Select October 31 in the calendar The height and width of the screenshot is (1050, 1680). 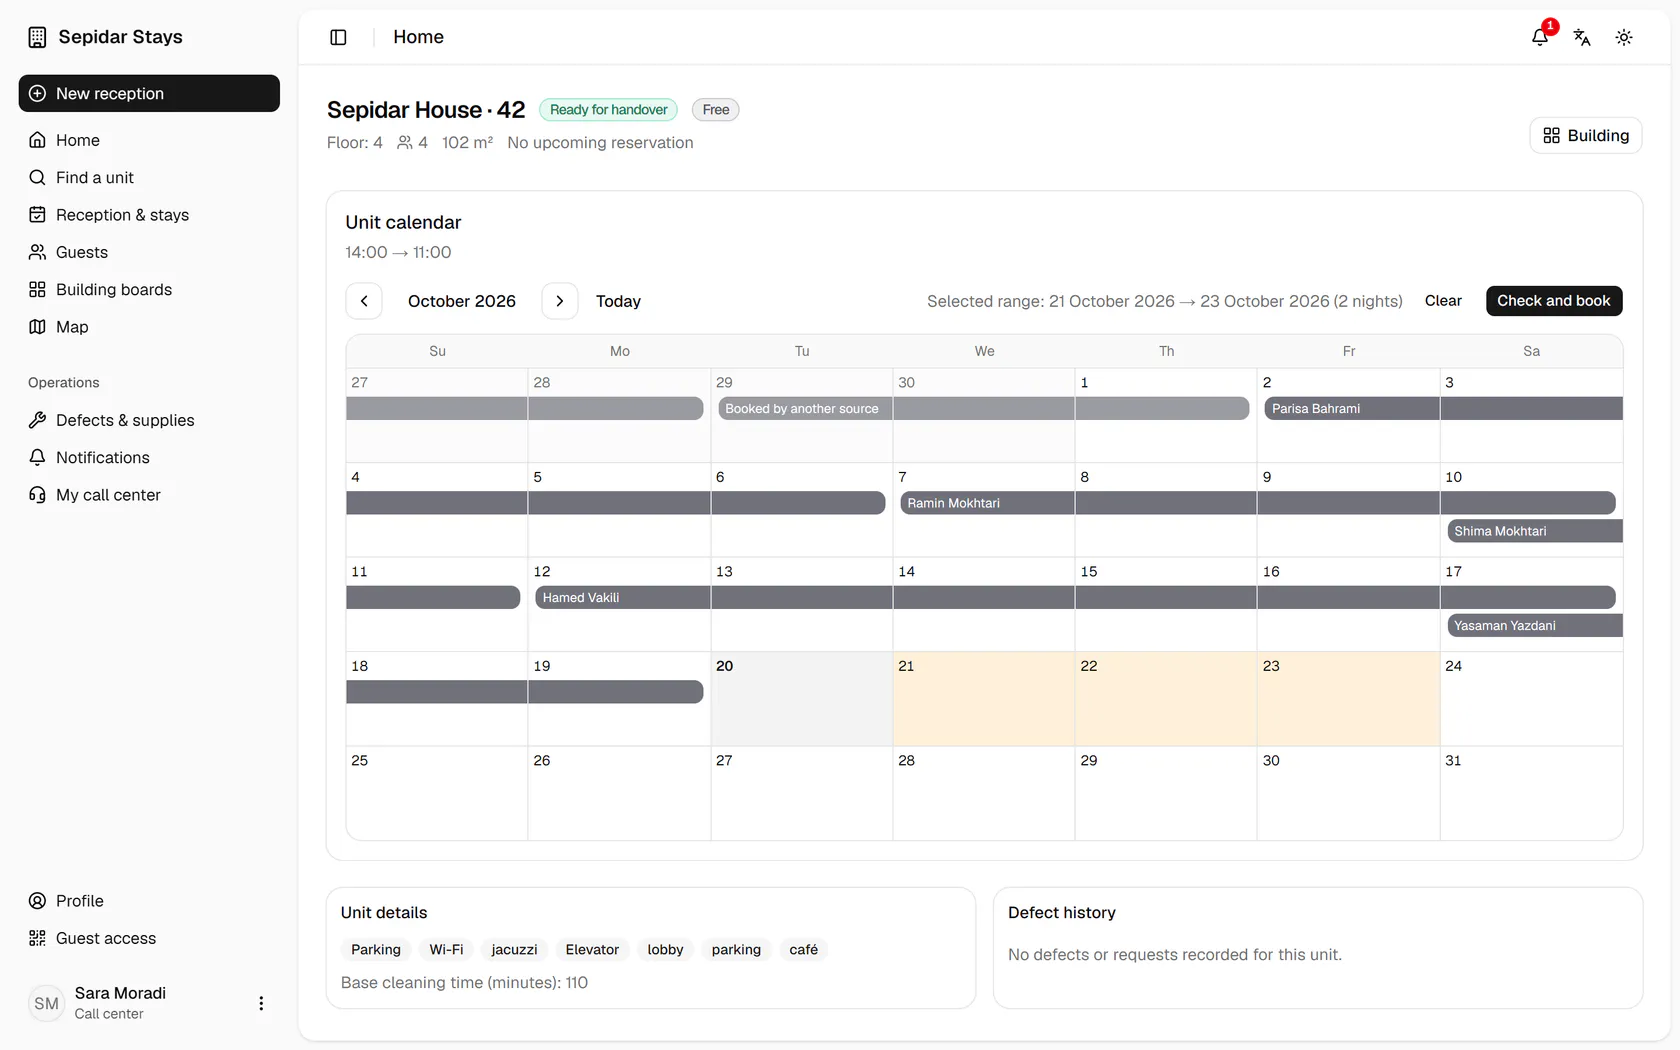[1531, 794]
